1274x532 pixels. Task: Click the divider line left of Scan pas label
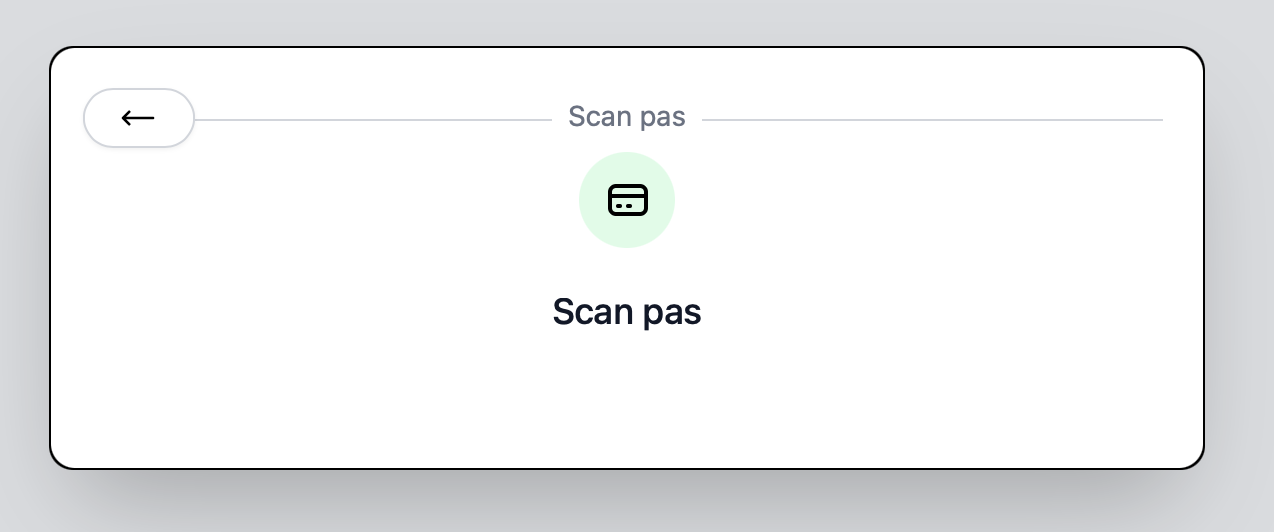coord(373,120)
